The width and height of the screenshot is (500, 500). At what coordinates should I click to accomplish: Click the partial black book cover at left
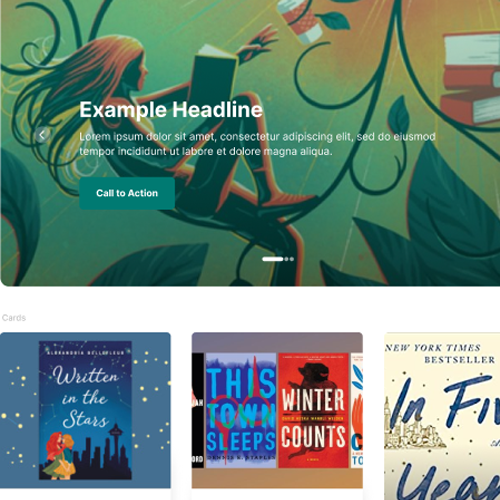198,410
